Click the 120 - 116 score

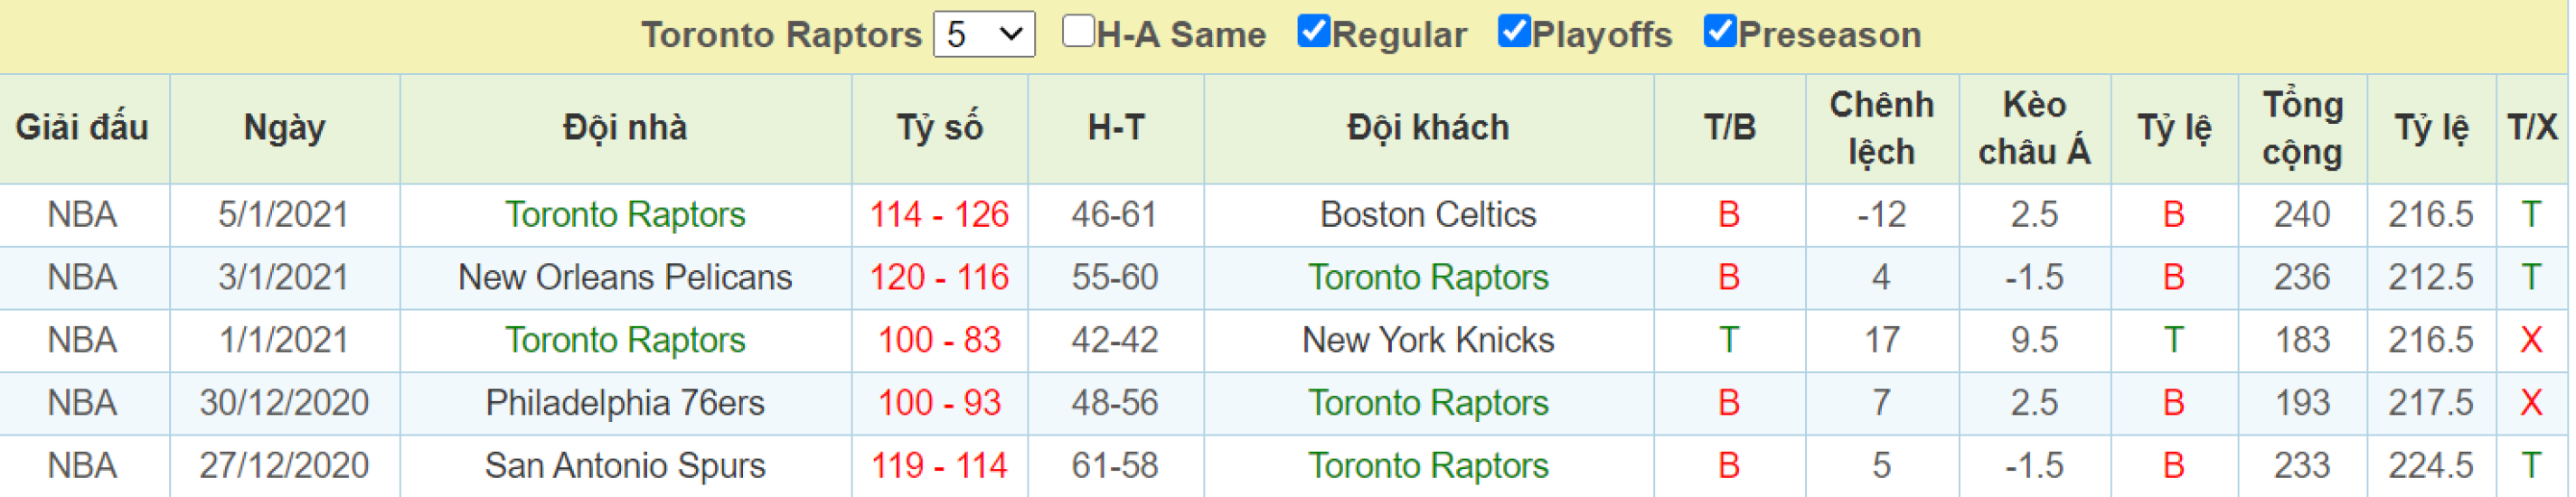click(939, 277)
